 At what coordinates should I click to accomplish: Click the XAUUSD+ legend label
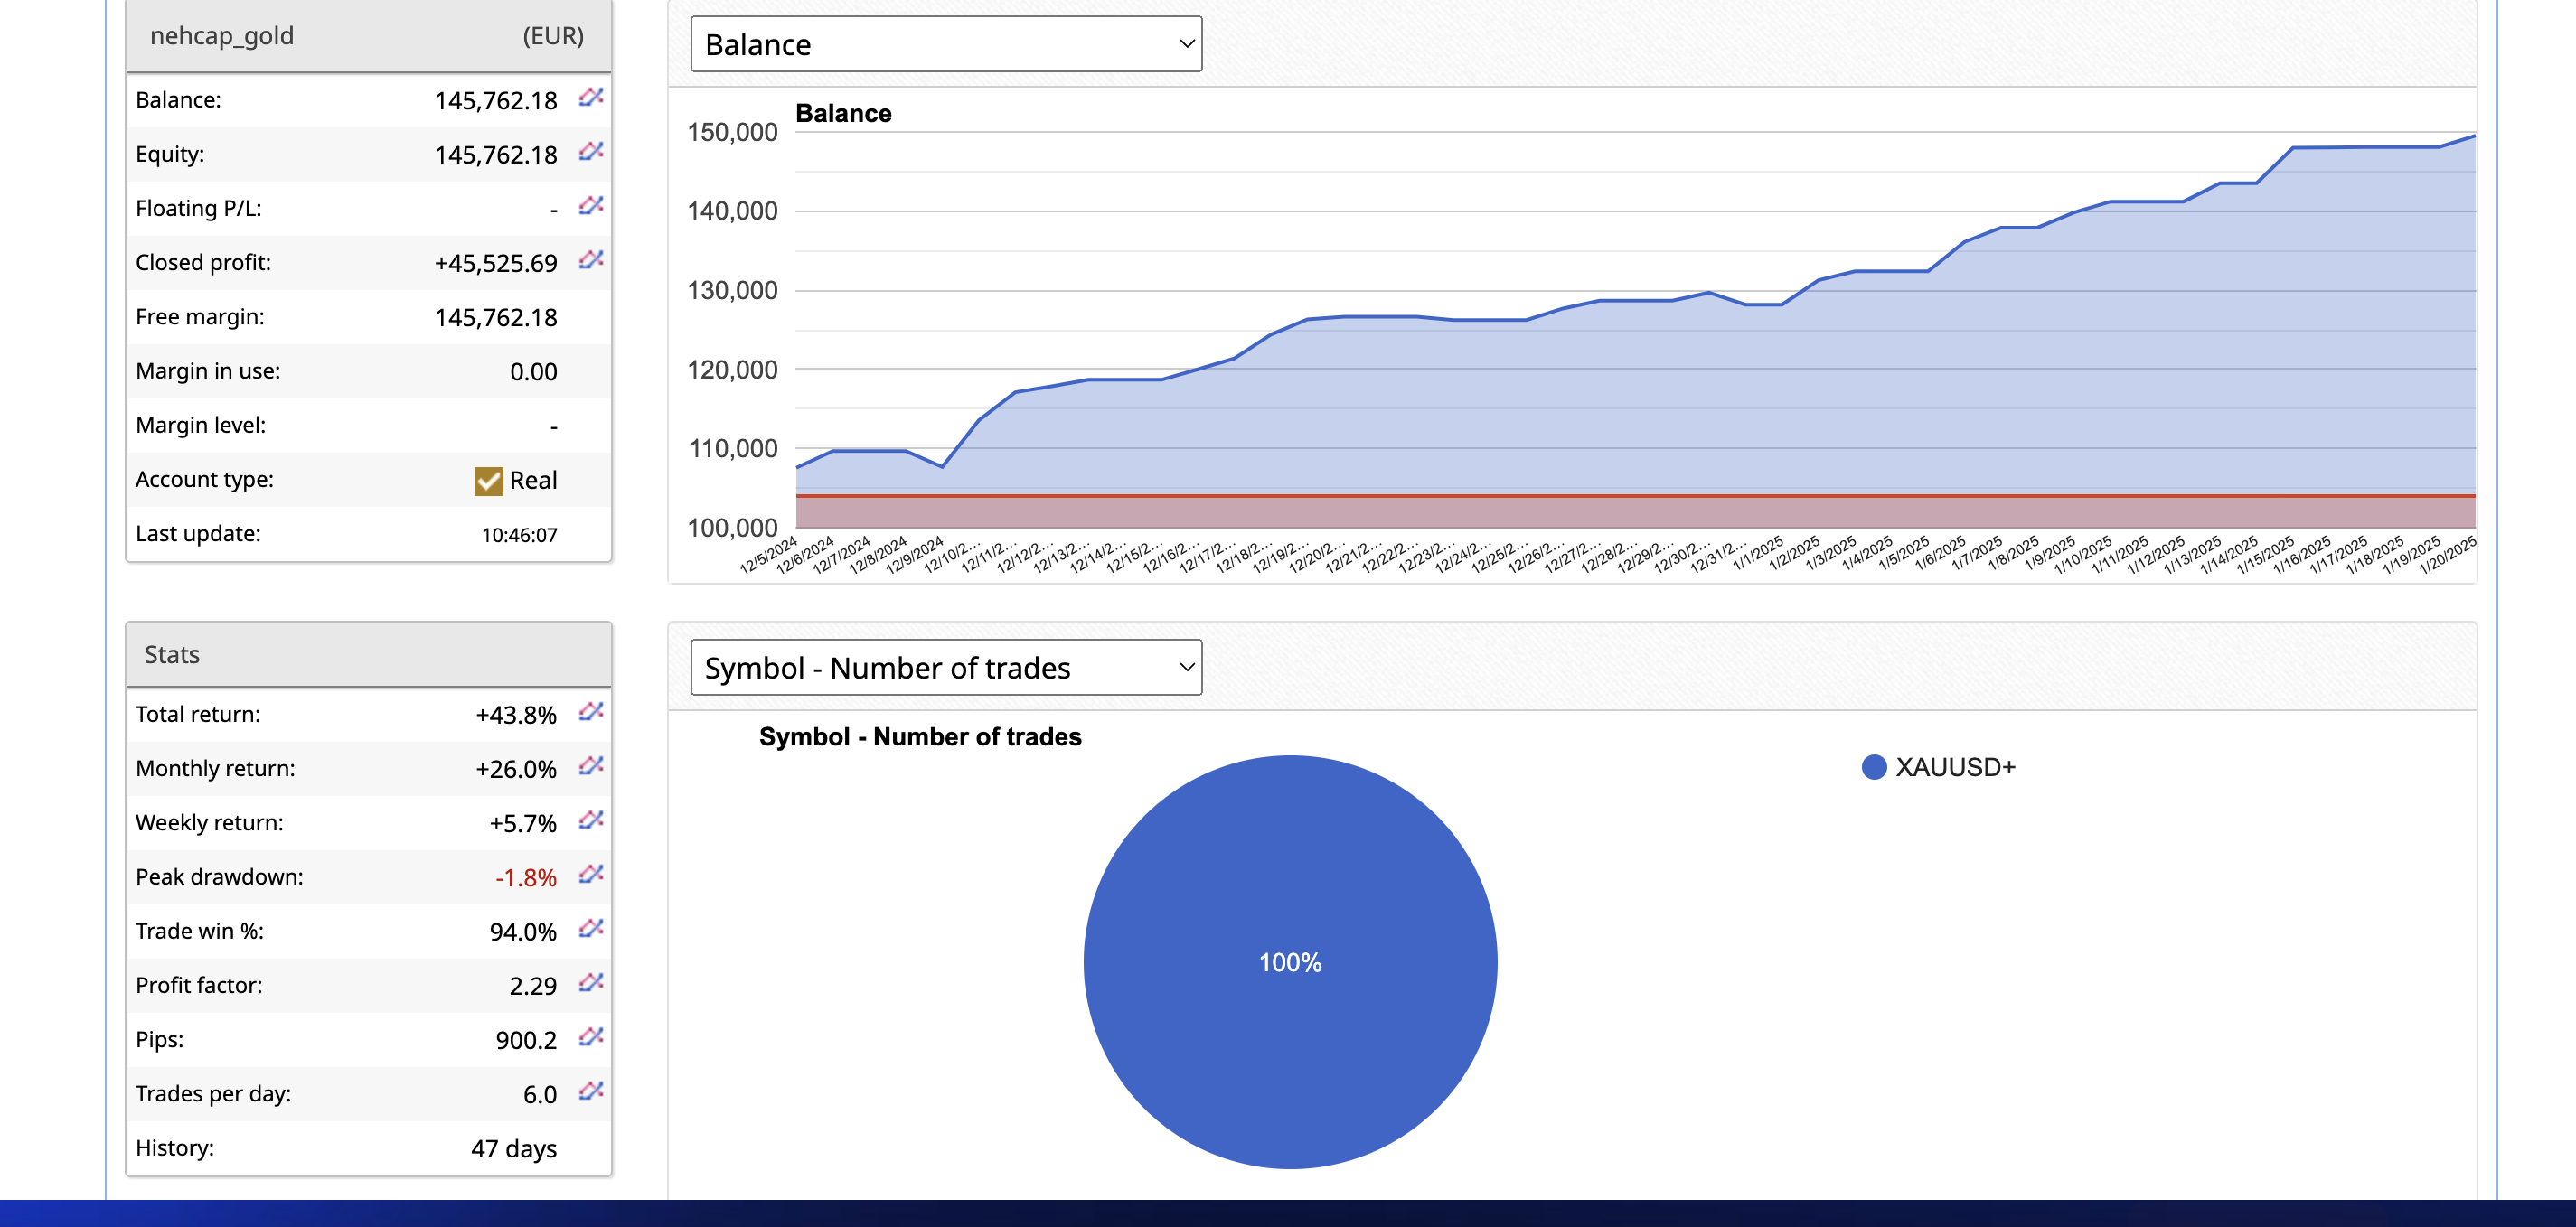1954,767
